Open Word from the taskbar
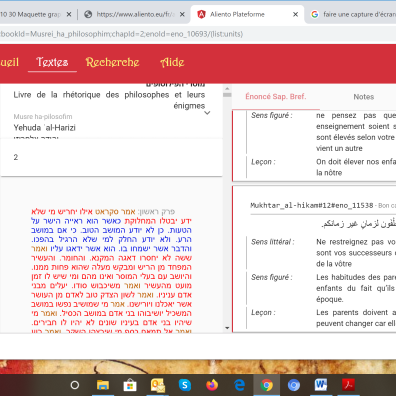Screen dimensions: 396x396 [x=321, y=385]
